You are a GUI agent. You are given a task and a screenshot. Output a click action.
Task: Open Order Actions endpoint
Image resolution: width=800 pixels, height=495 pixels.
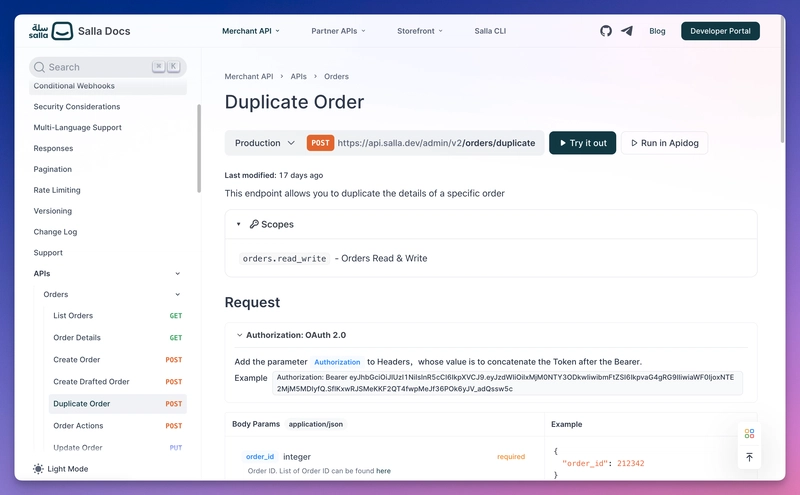[117, 426]
